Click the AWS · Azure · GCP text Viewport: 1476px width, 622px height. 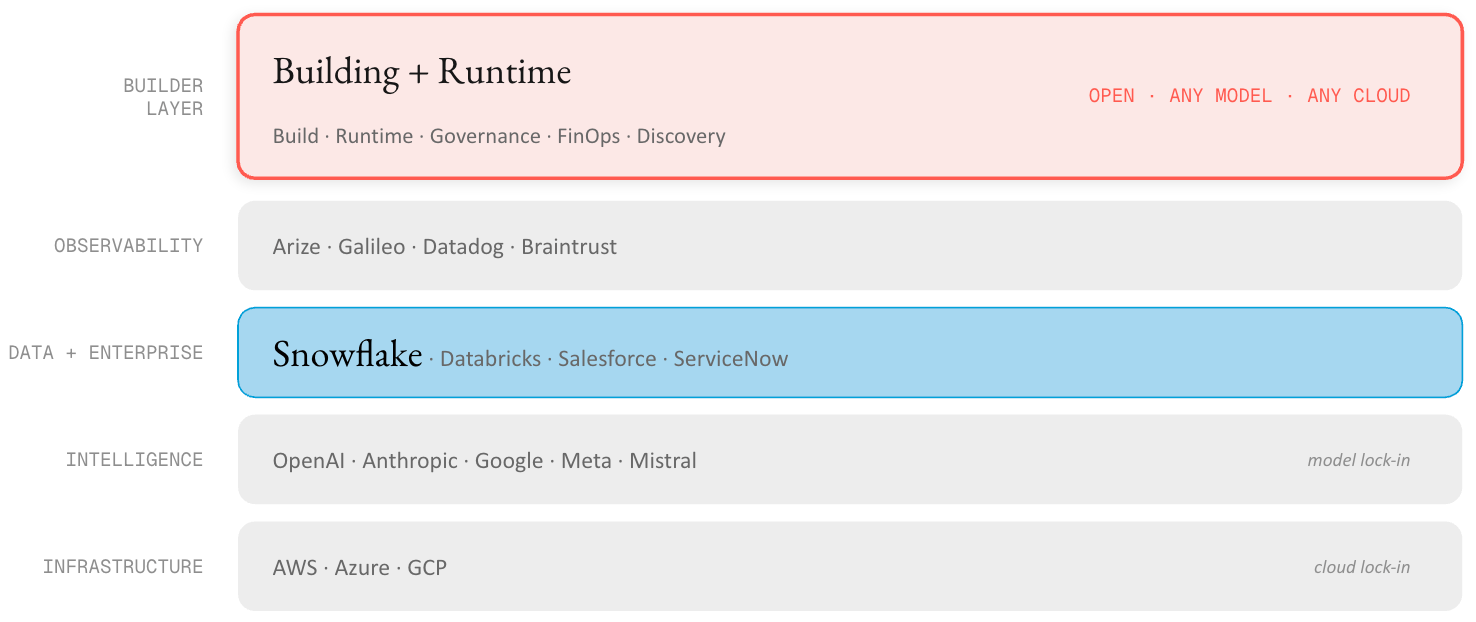(360, 568)
